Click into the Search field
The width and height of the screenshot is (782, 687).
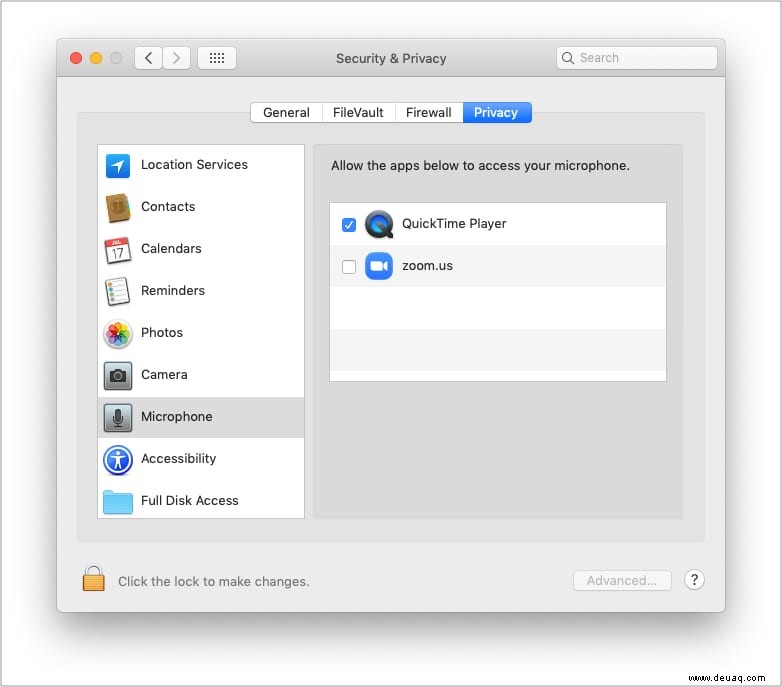point(637,58)
